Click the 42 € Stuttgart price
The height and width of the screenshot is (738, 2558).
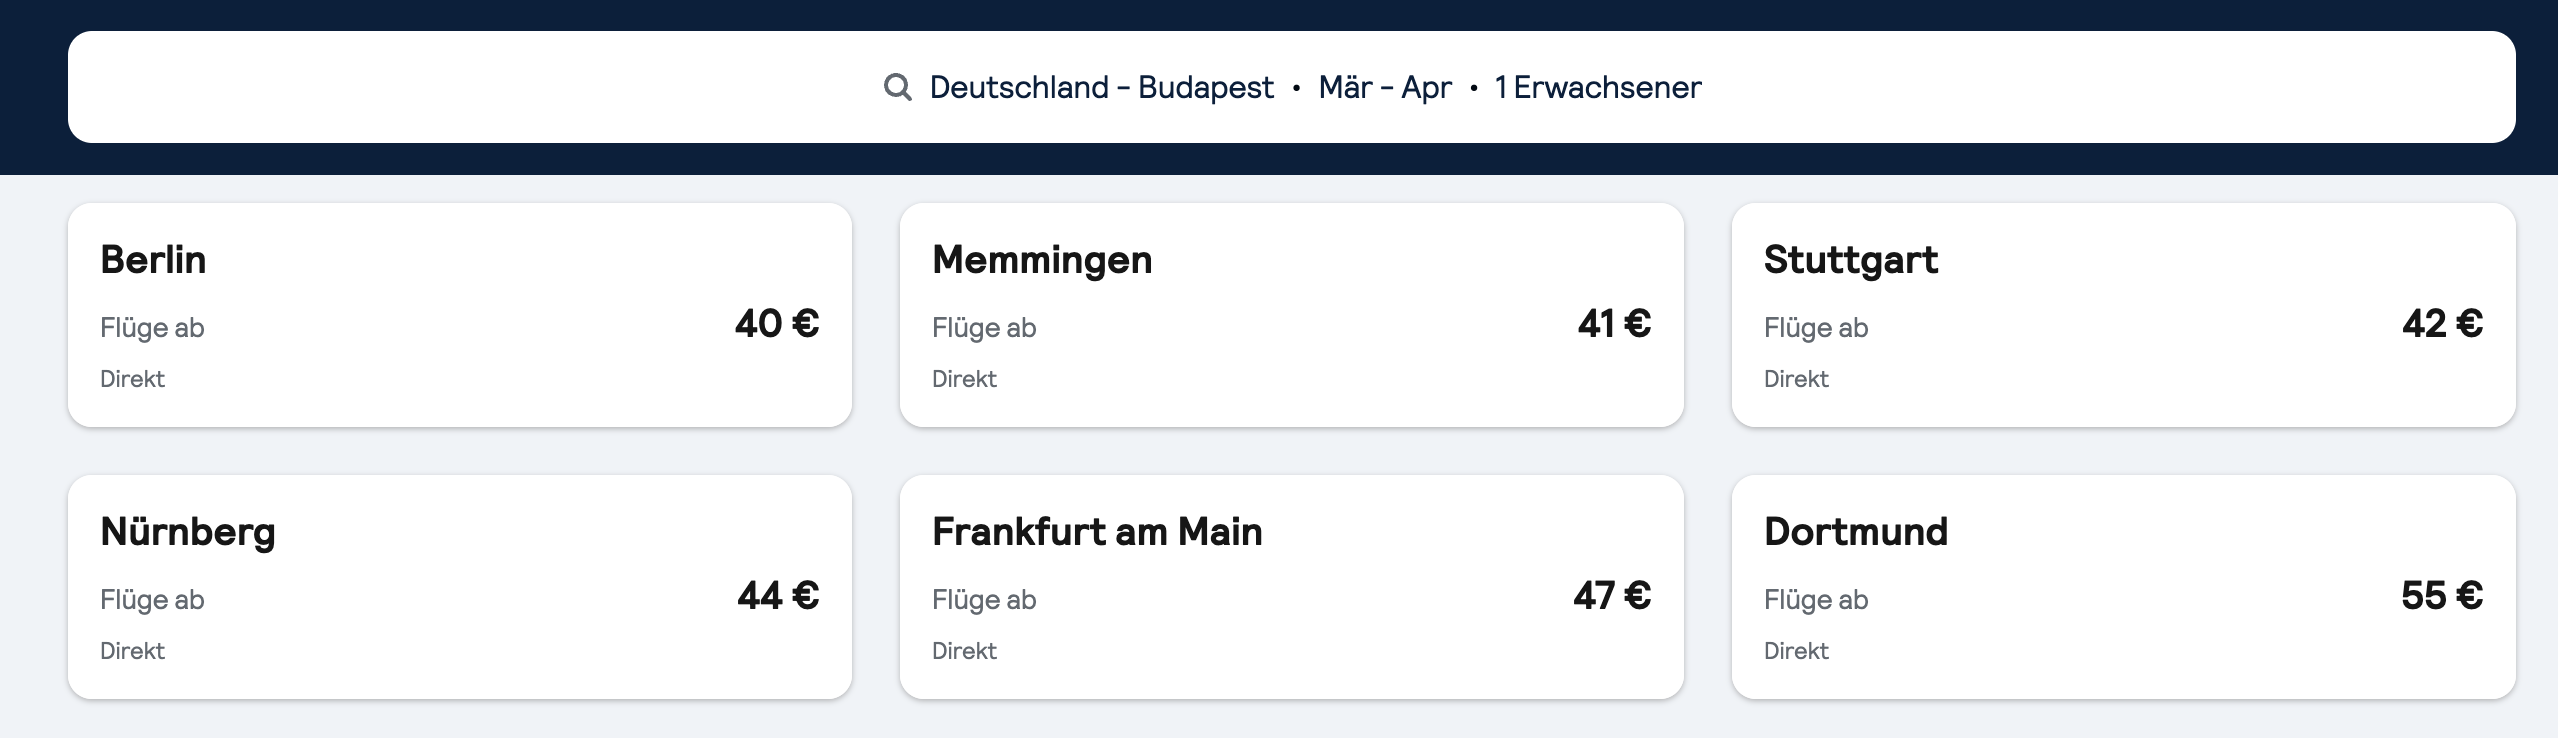[x=2442, y=323]
